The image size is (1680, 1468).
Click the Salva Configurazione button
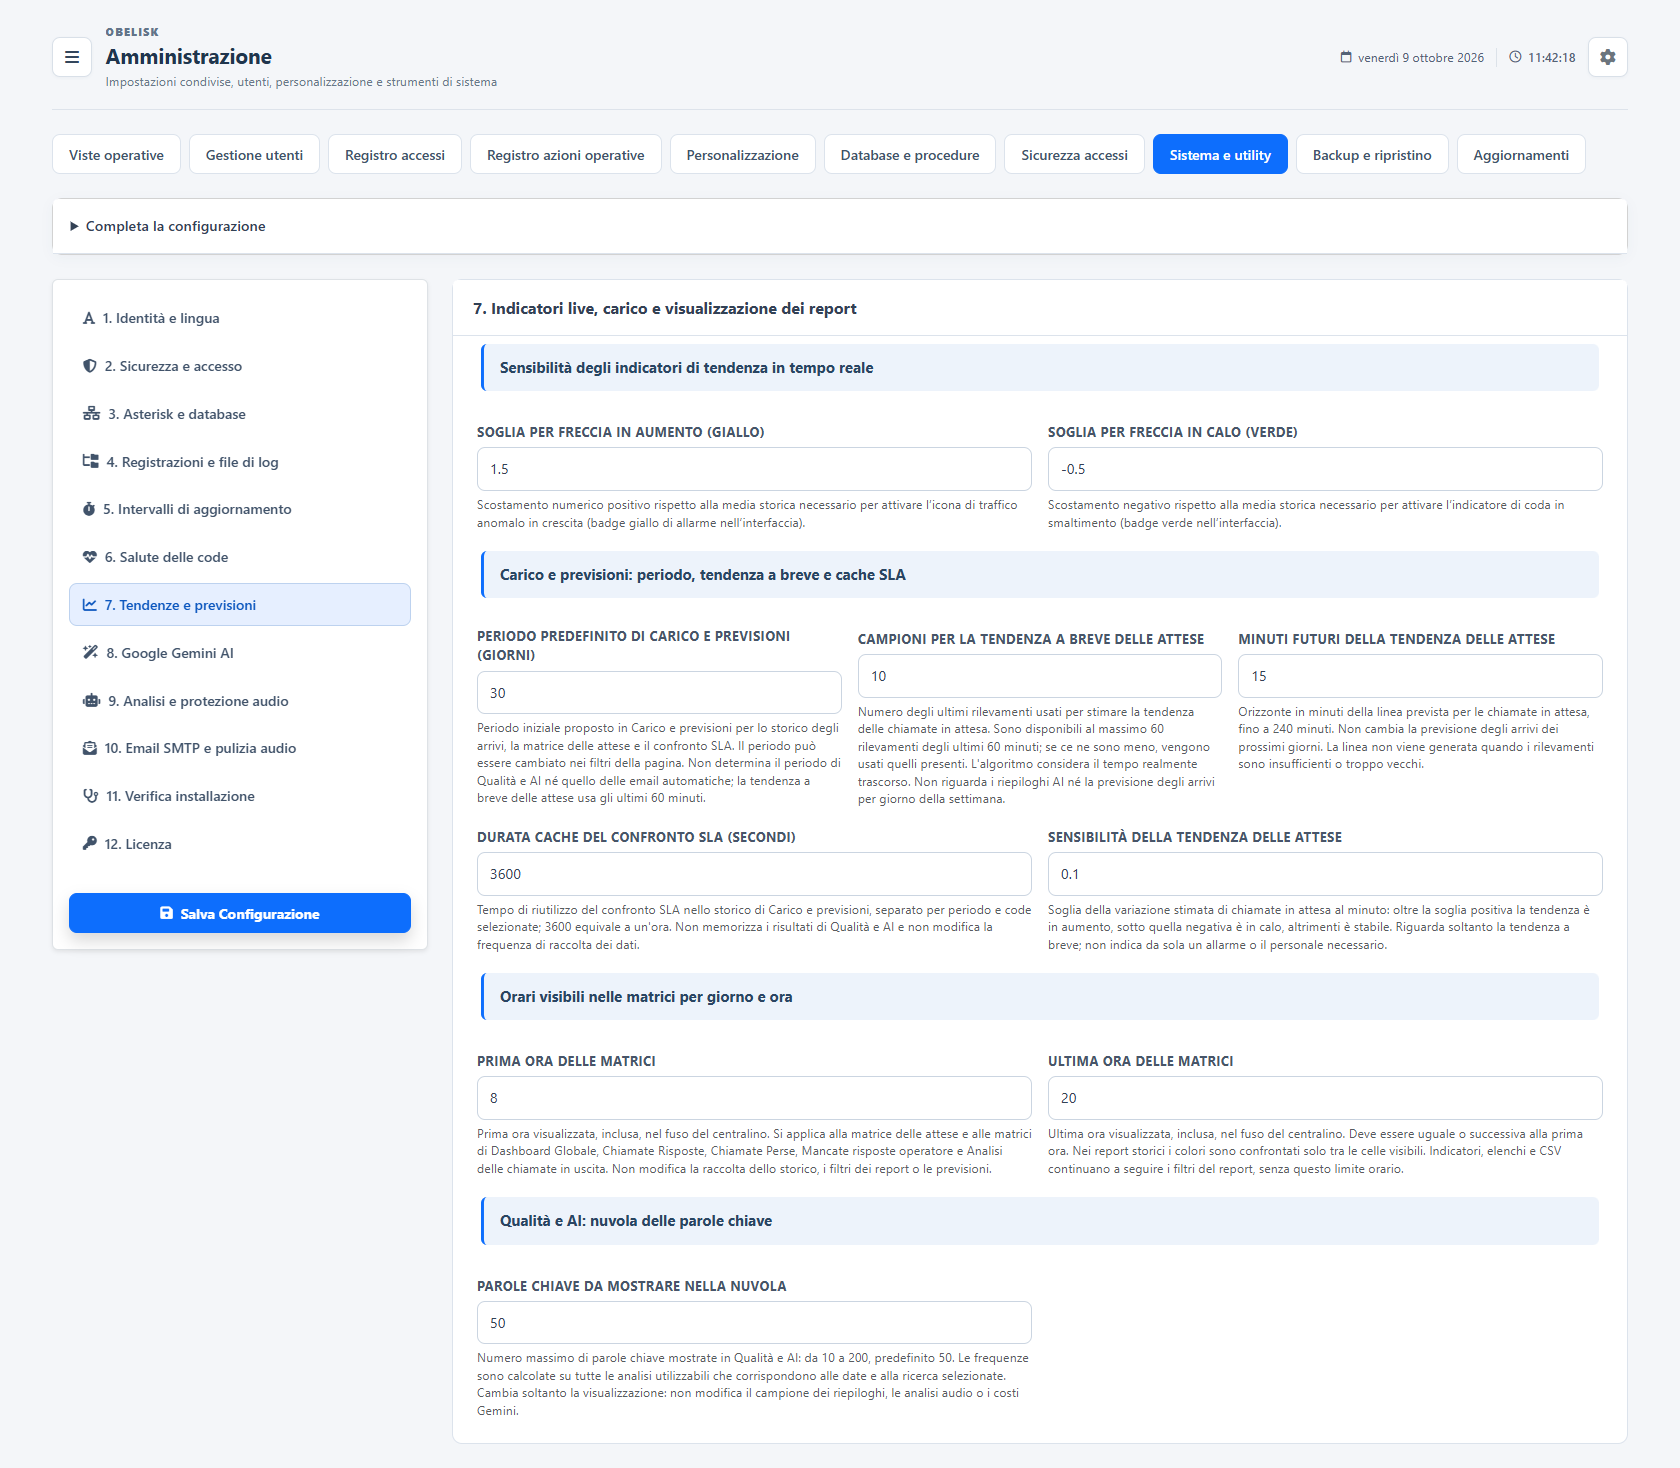(240, 913)
